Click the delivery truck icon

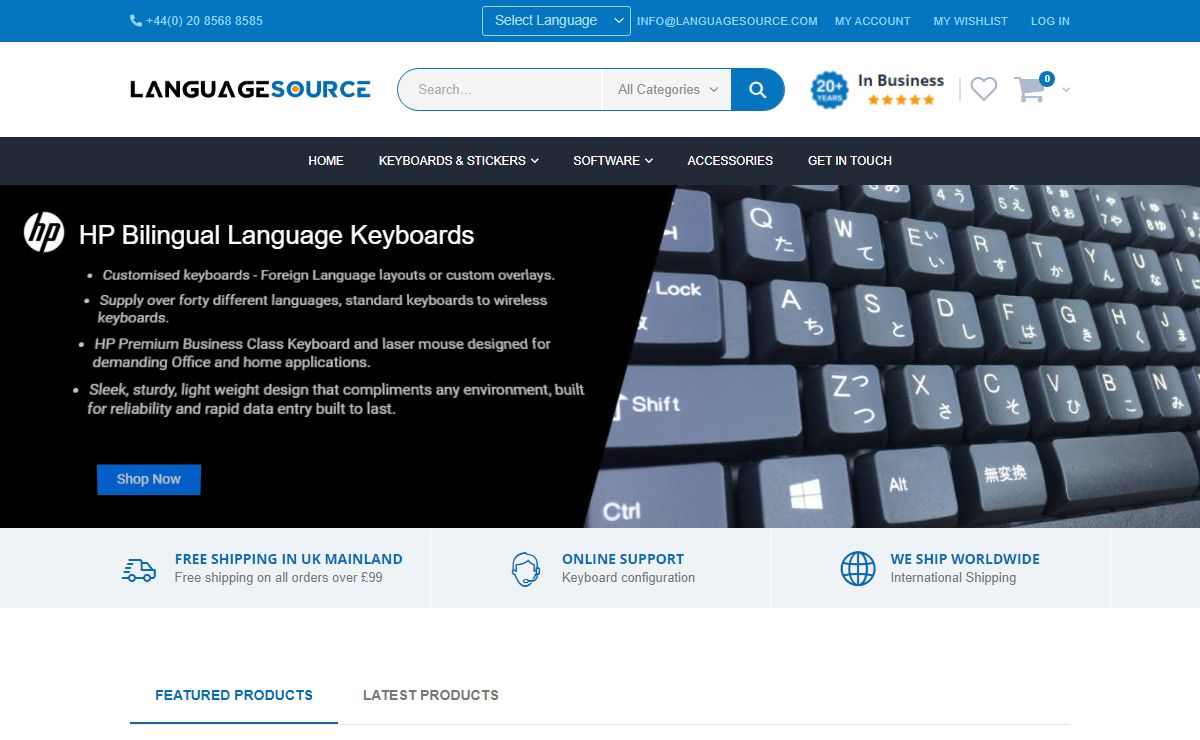(x=139, y=569)
